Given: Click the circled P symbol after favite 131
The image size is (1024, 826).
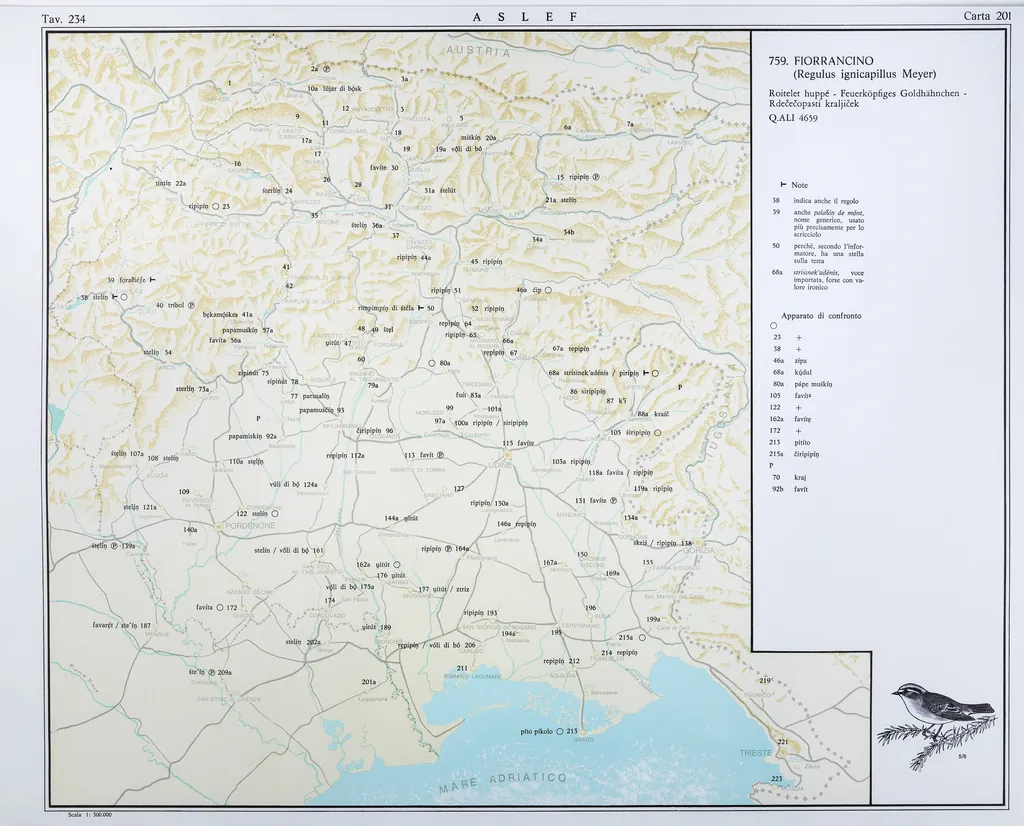Looking at the screenshot, I should tap(614, 501).
